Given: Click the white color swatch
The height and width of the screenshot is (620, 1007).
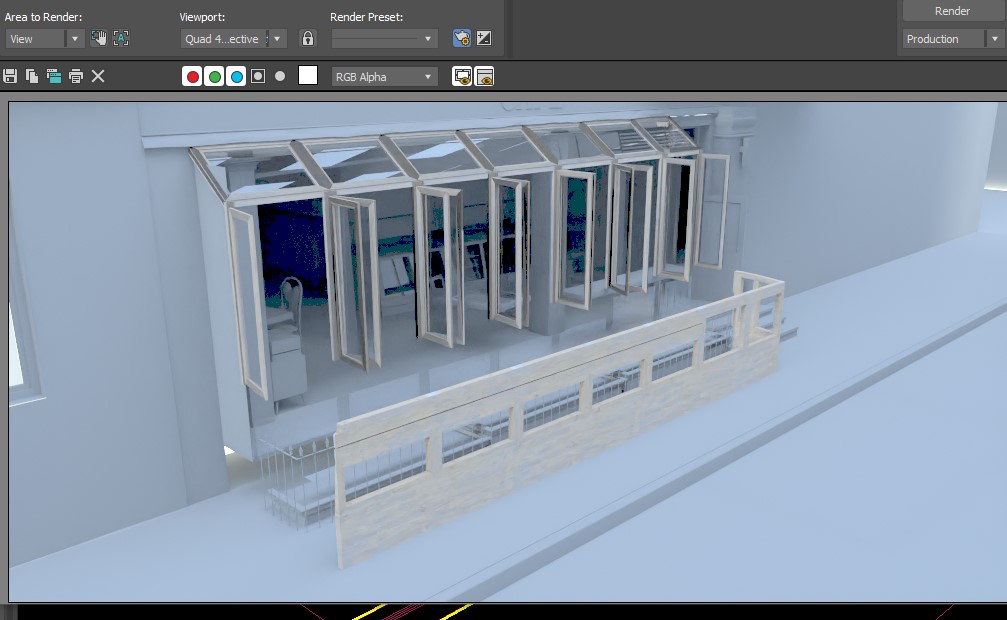Looking at the screenshot, I should [x=308, y=76].
